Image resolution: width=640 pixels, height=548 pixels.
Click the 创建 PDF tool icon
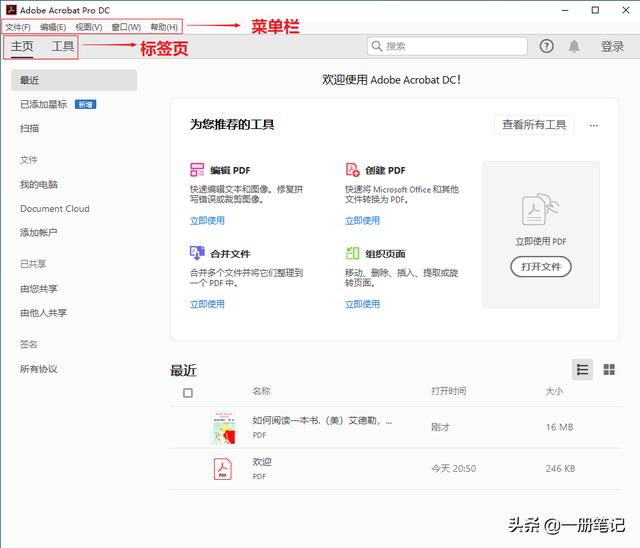tap(353, 170)
